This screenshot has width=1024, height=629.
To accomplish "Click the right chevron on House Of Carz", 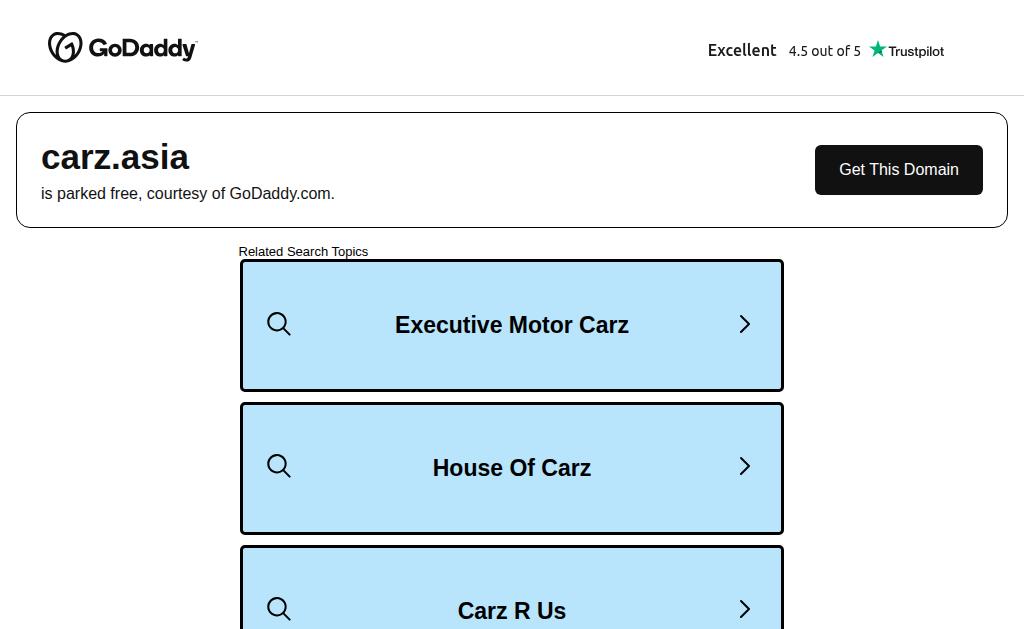I will pyautogui.click(x=744, y=466).
